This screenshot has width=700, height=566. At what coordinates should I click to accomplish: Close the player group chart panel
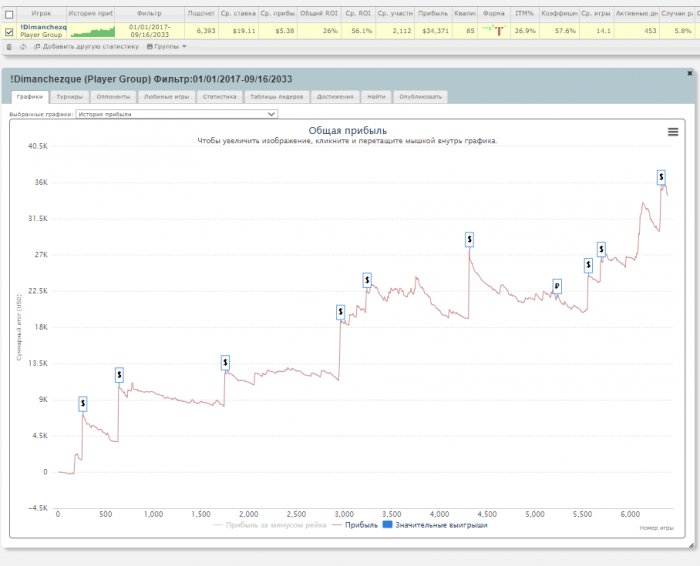[x=689, y=74]
